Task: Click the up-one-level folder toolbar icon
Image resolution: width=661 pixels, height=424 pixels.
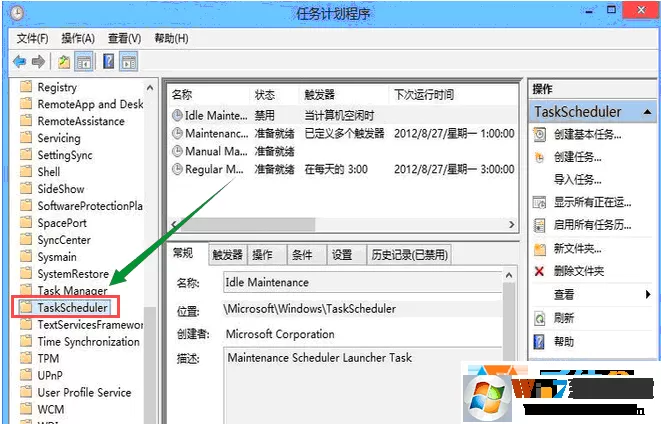Action: (x=64, y=62)
